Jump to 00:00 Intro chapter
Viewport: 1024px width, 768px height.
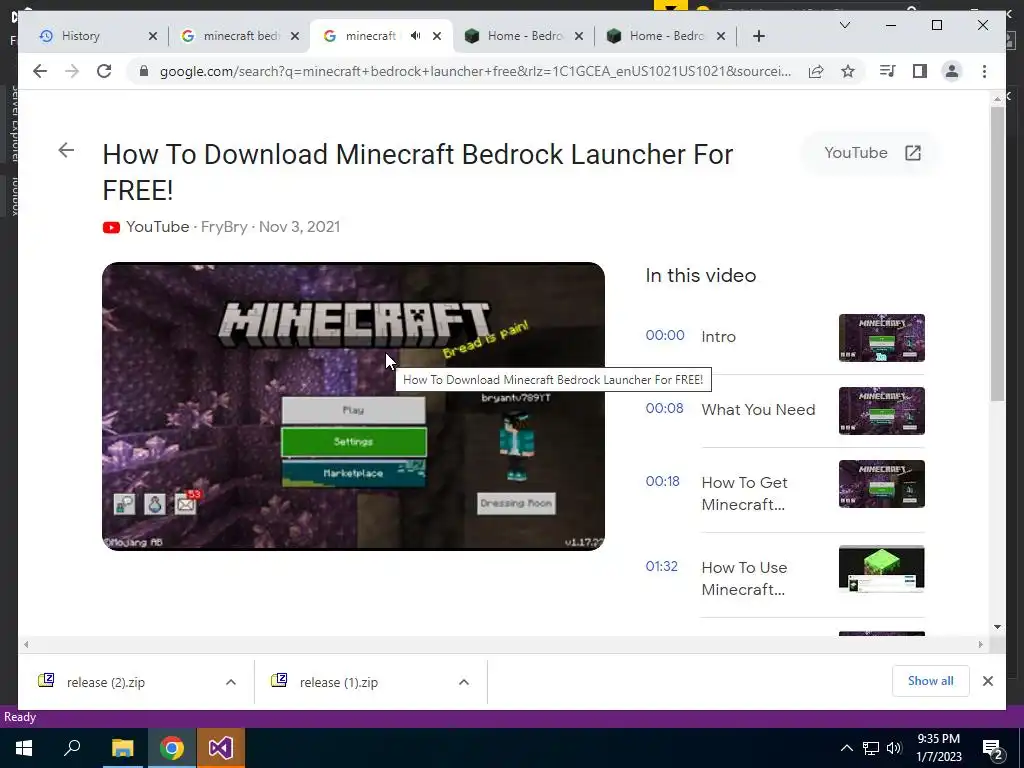coord(665,335)
